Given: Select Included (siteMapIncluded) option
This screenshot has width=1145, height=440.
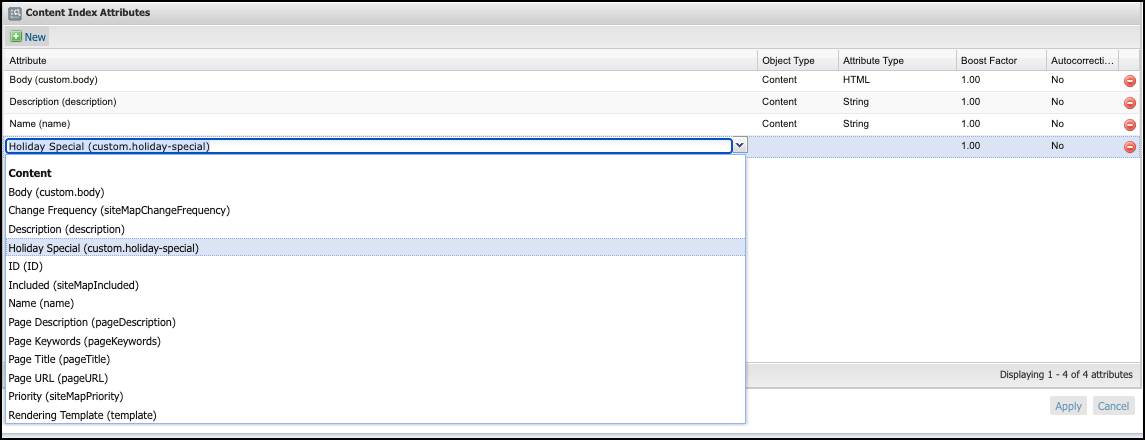Looking at the screenshot, I should pos(375,285).
